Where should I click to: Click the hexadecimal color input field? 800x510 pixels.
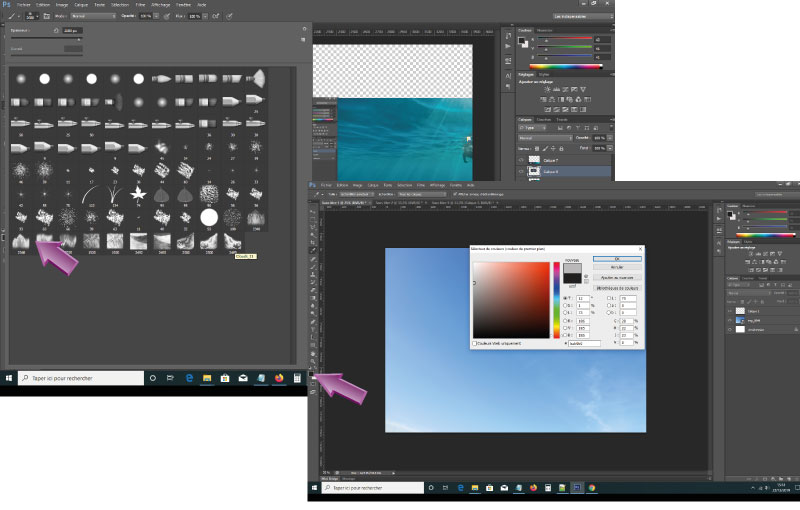(583, 343)
